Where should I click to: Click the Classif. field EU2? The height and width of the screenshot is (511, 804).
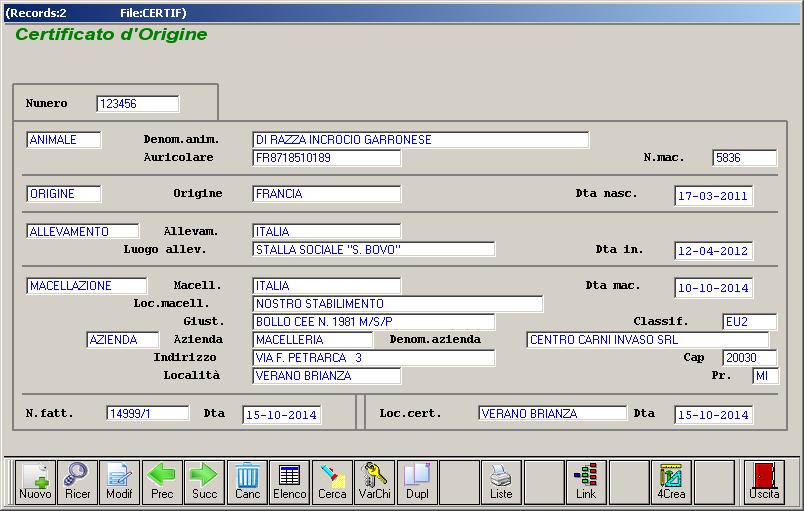tap(749, 321)
